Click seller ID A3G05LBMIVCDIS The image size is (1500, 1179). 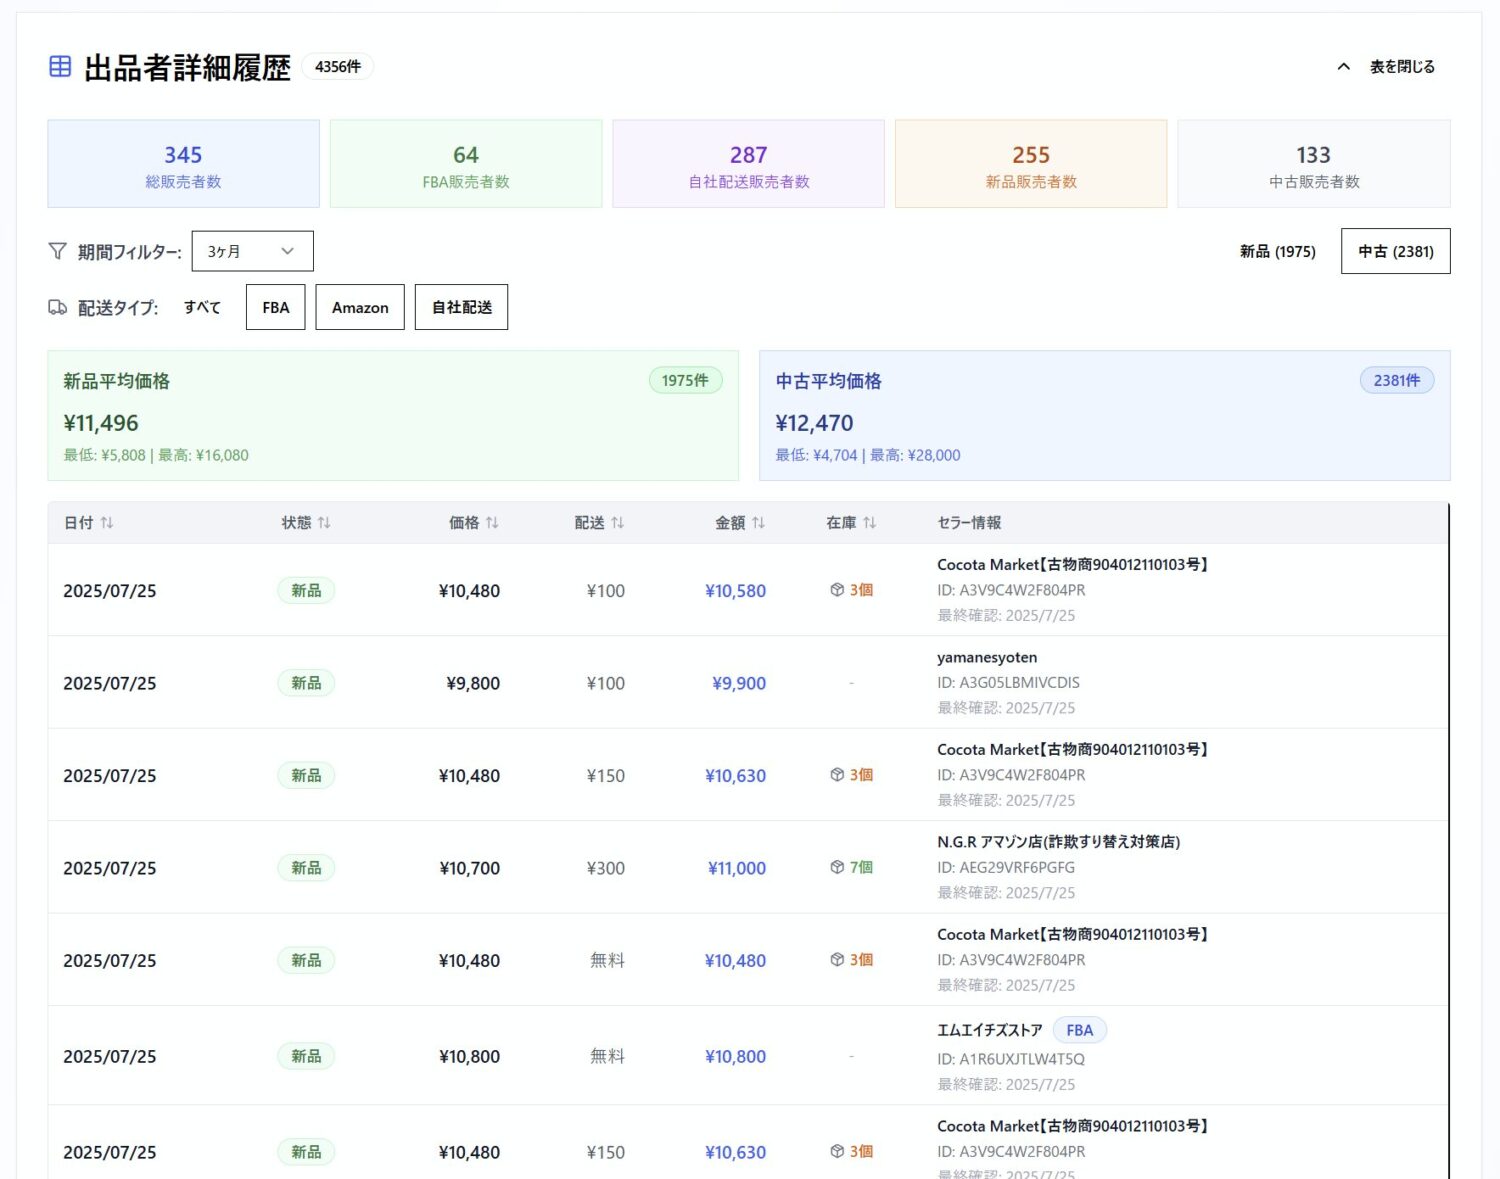1008,683
